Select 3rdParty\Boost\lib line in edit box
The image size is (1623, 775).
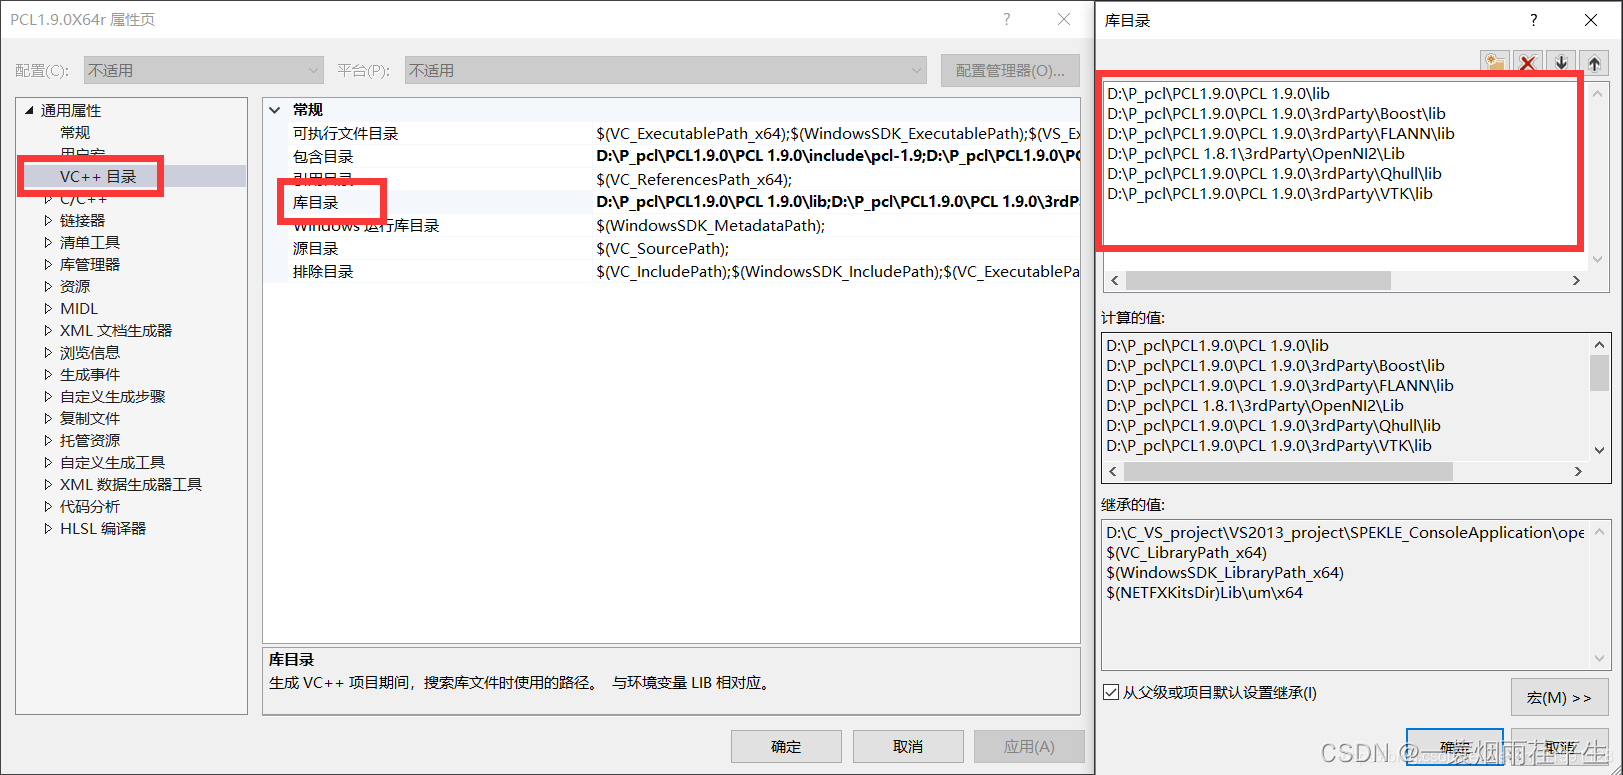click(x=1276, y=113)
